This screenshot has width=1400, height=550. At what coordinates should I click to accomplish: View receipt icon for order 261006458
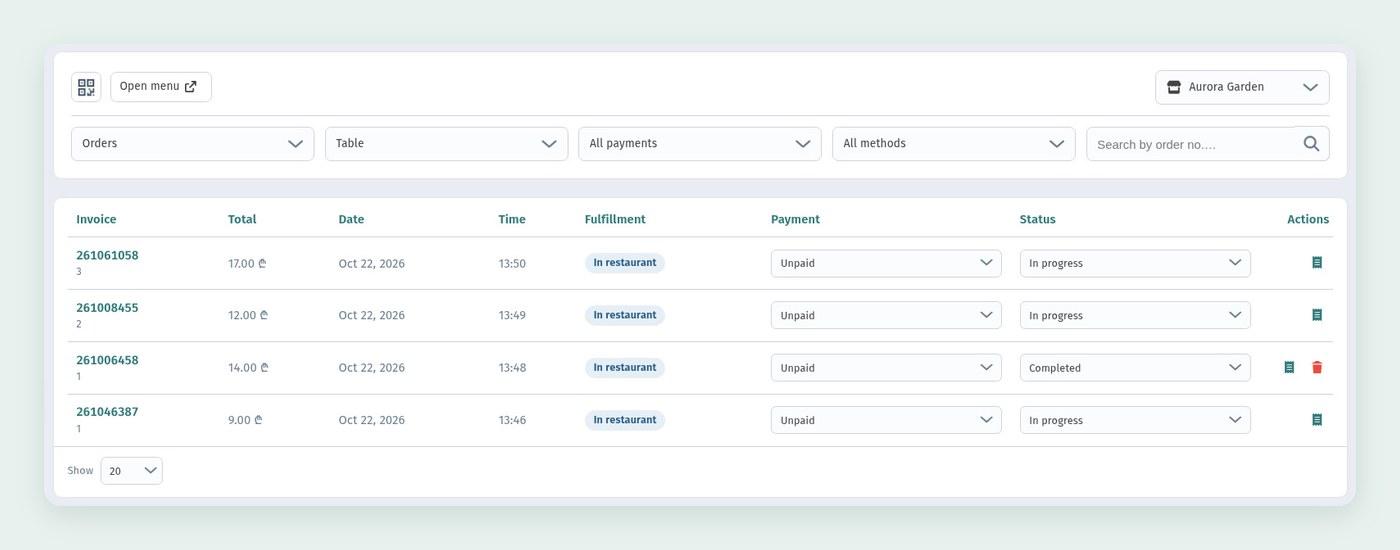pos(1289,367)
